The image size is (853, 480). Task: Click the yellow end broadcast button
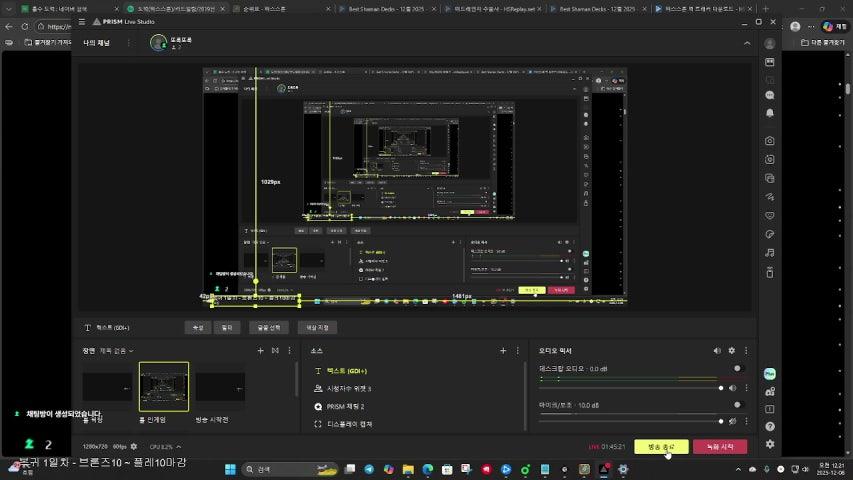[x=661, y=446]
